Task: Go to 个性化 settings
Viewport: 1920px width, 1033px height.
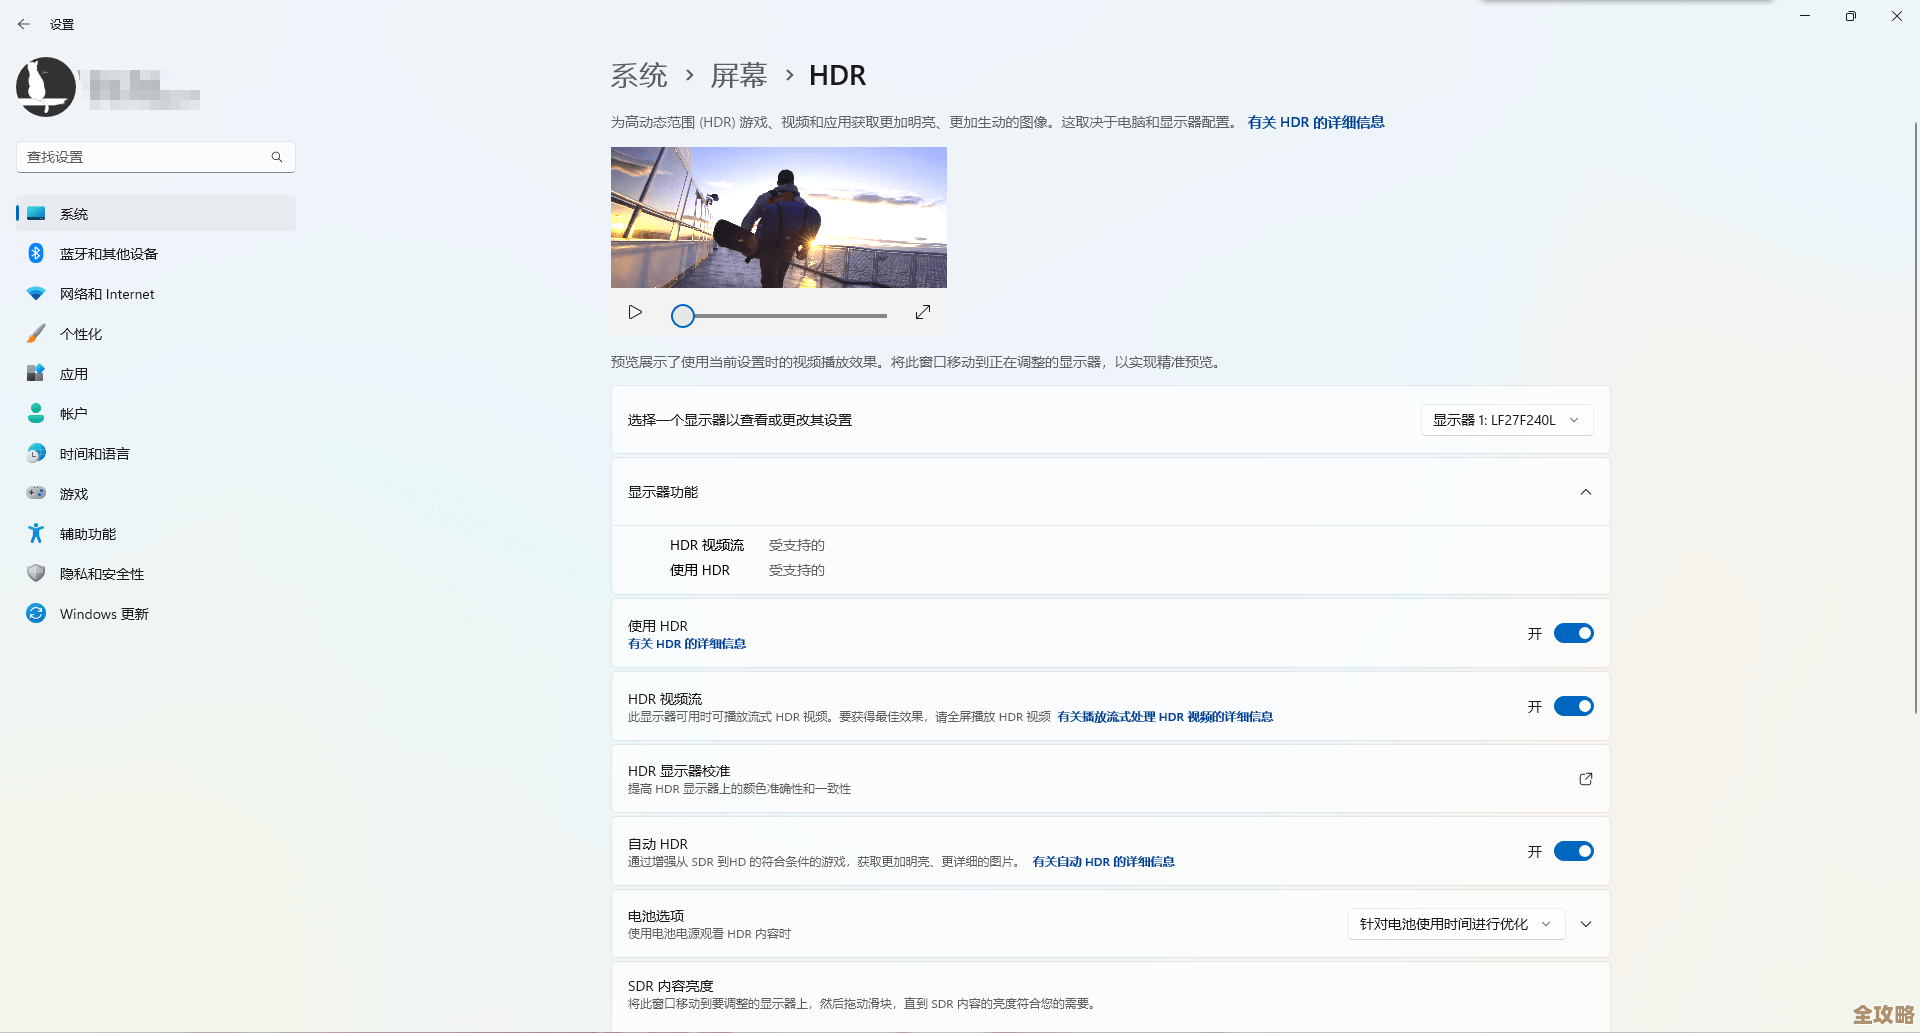Action: (81, 333)
